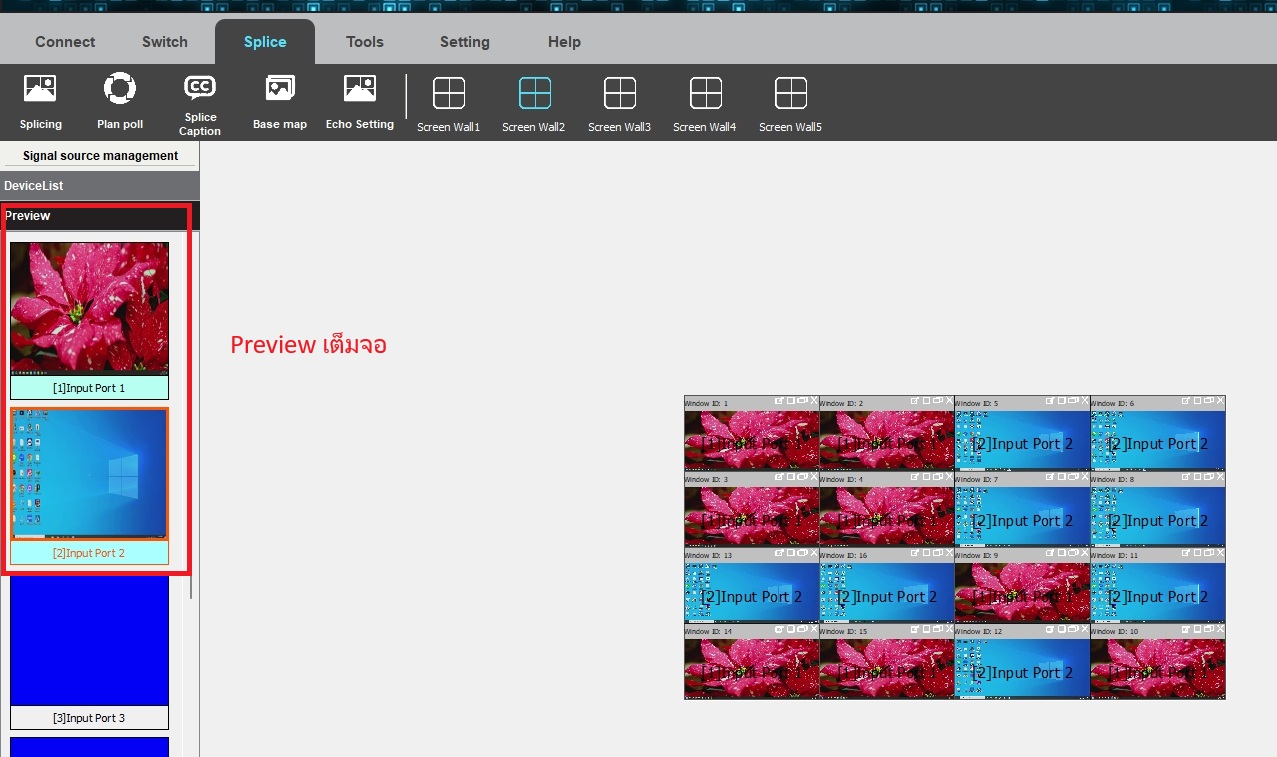The height and width of the screenshot is (757, 1277).
Task: Collapse the Preview panel header
Action: click(100, 216)
